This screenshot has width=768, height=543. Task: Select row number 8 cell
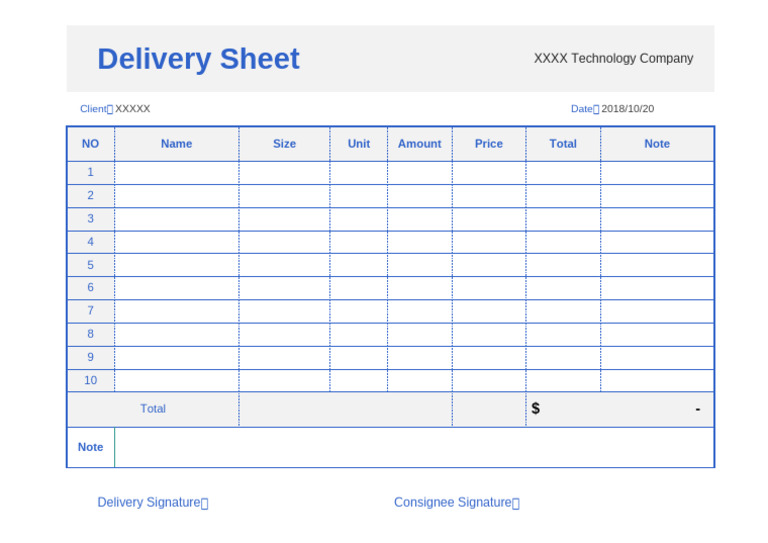pyautogui.click(x=91, y=334)
